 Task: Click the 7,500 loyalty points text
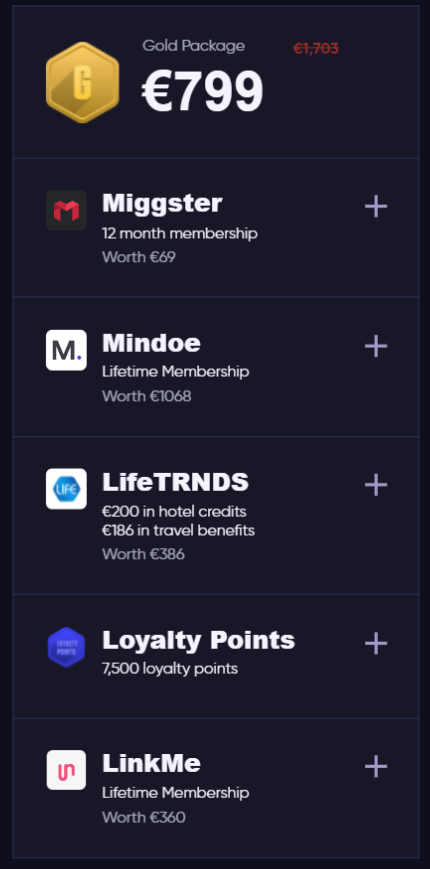(170, 669)
